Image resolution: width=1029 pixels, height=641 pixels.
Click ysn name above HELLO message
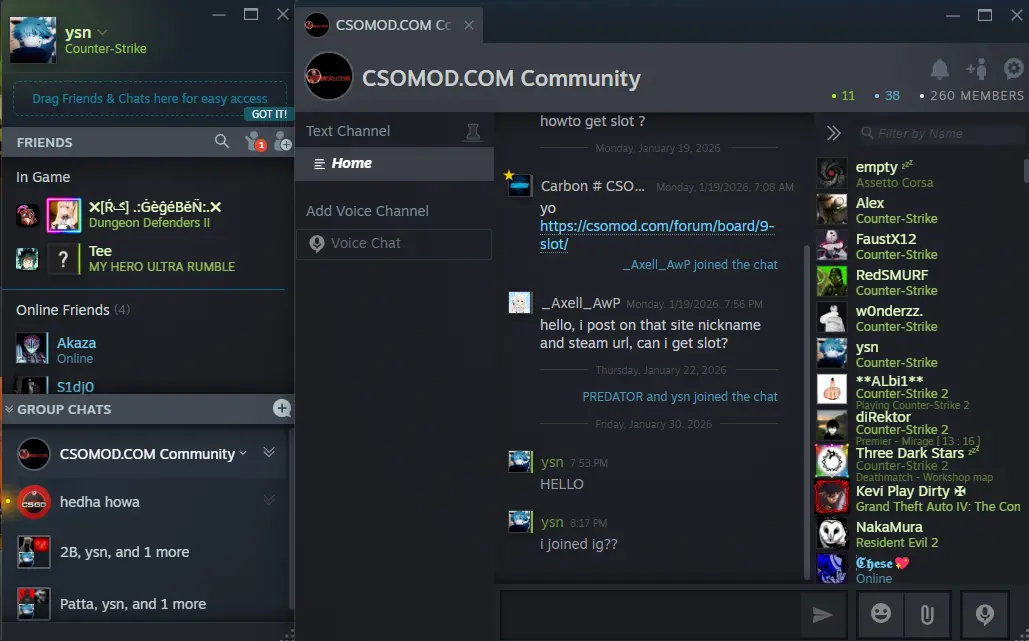coord(552,462)
